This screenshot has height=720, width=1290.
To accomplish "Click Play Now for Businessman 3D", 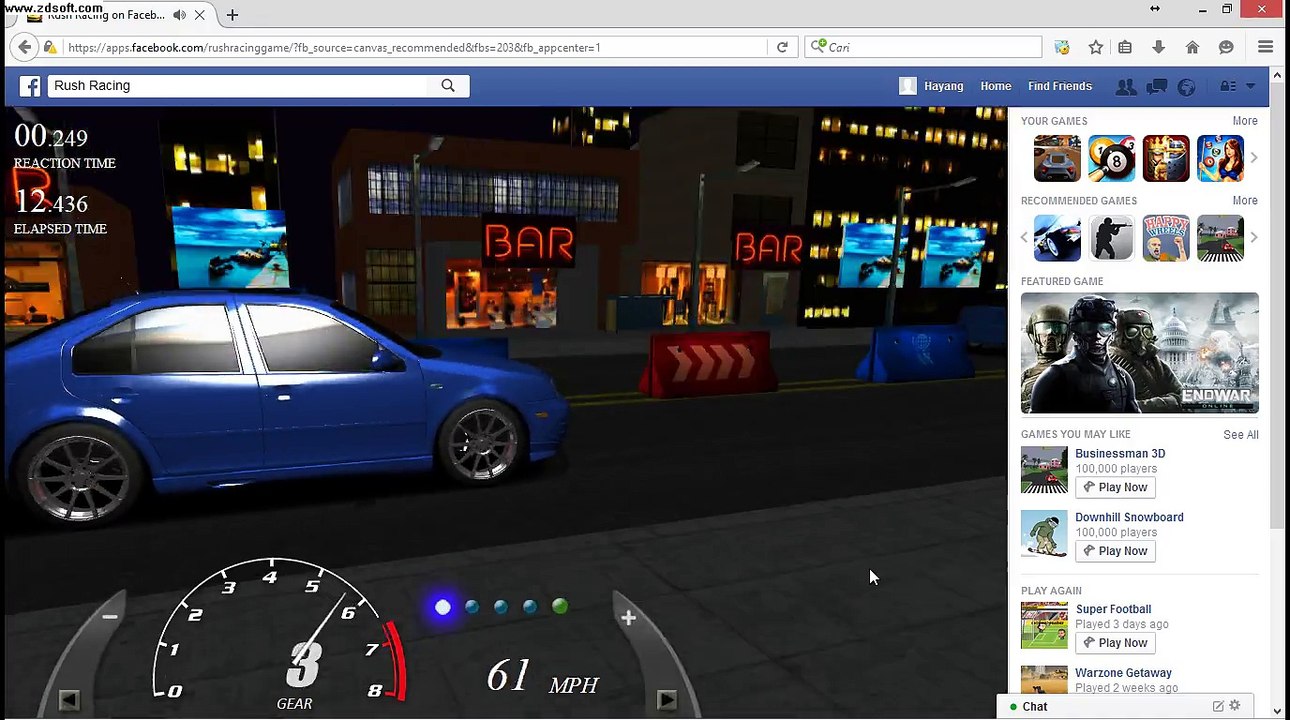I will click(x=1115, y=488).
